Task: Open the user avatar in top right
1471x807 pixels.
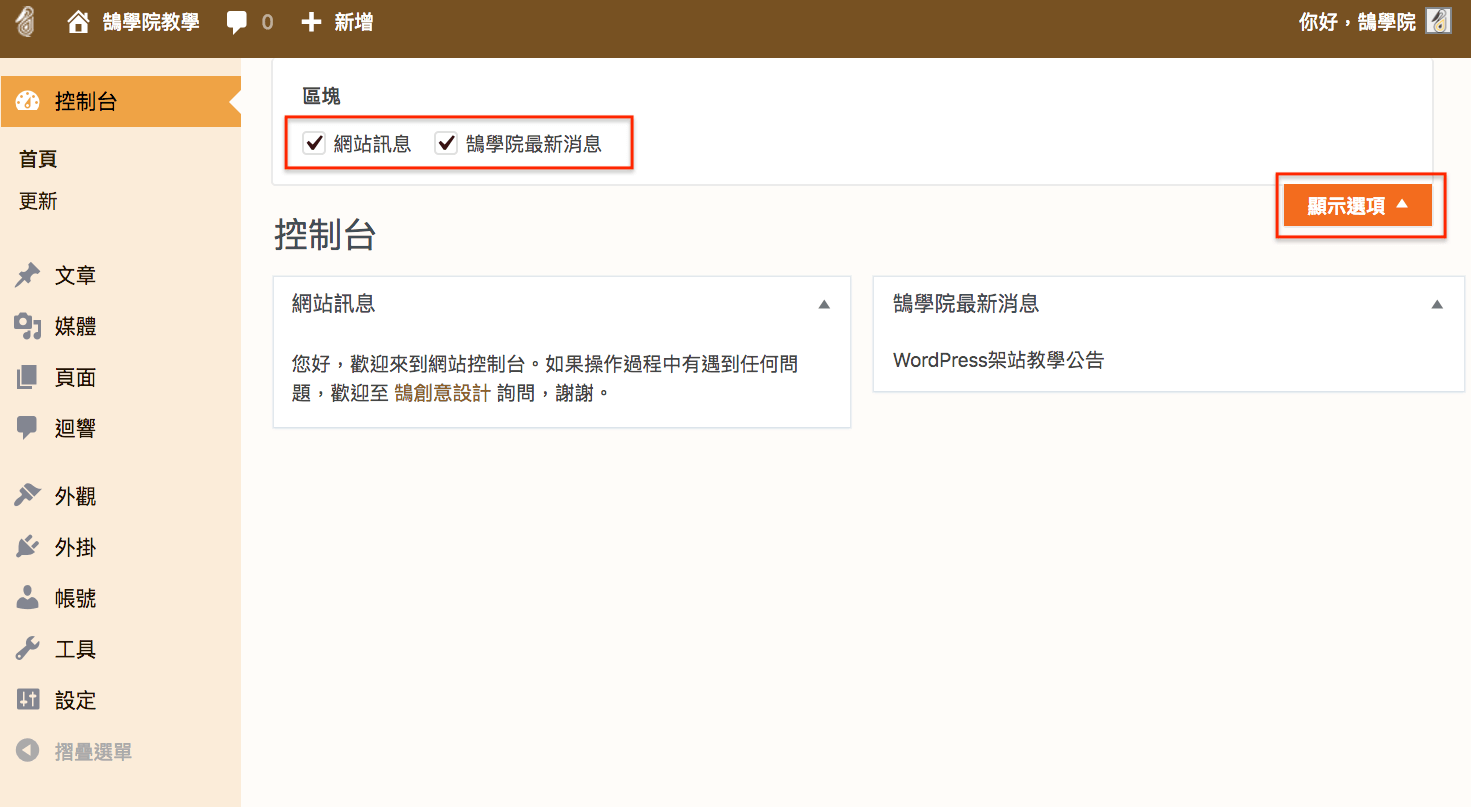Action: click(x=1439, y=22)
